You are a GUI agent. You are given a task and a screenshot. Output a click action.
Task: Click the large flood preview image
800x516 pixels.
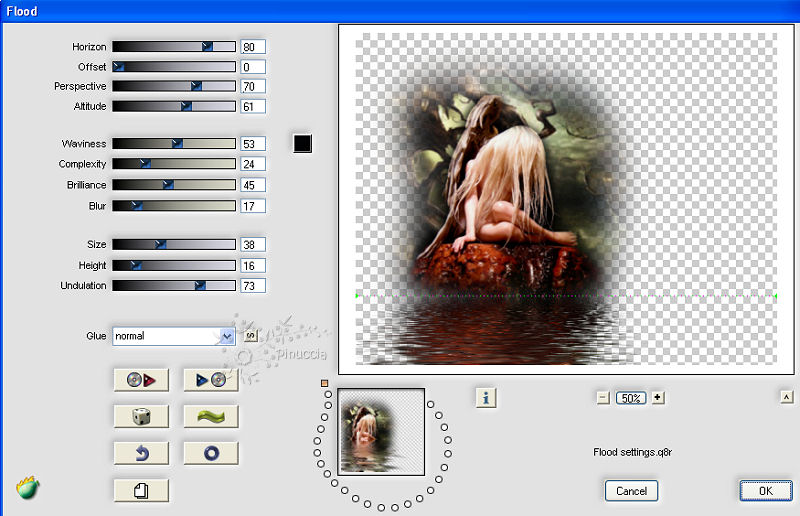tap(566, 199)
